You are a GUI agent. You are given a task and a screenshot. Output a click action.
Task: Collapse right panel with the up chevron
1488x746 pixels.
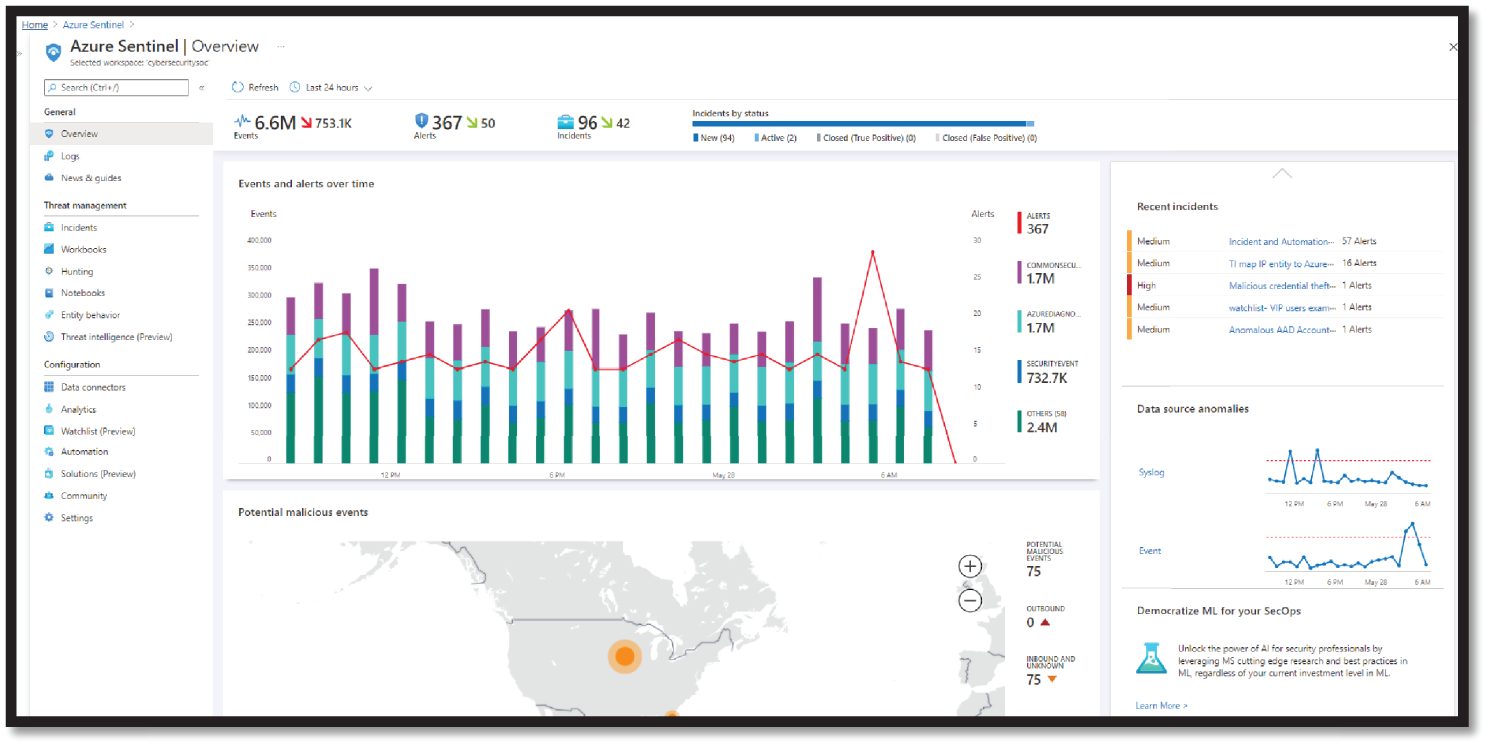pos(1282,174)
